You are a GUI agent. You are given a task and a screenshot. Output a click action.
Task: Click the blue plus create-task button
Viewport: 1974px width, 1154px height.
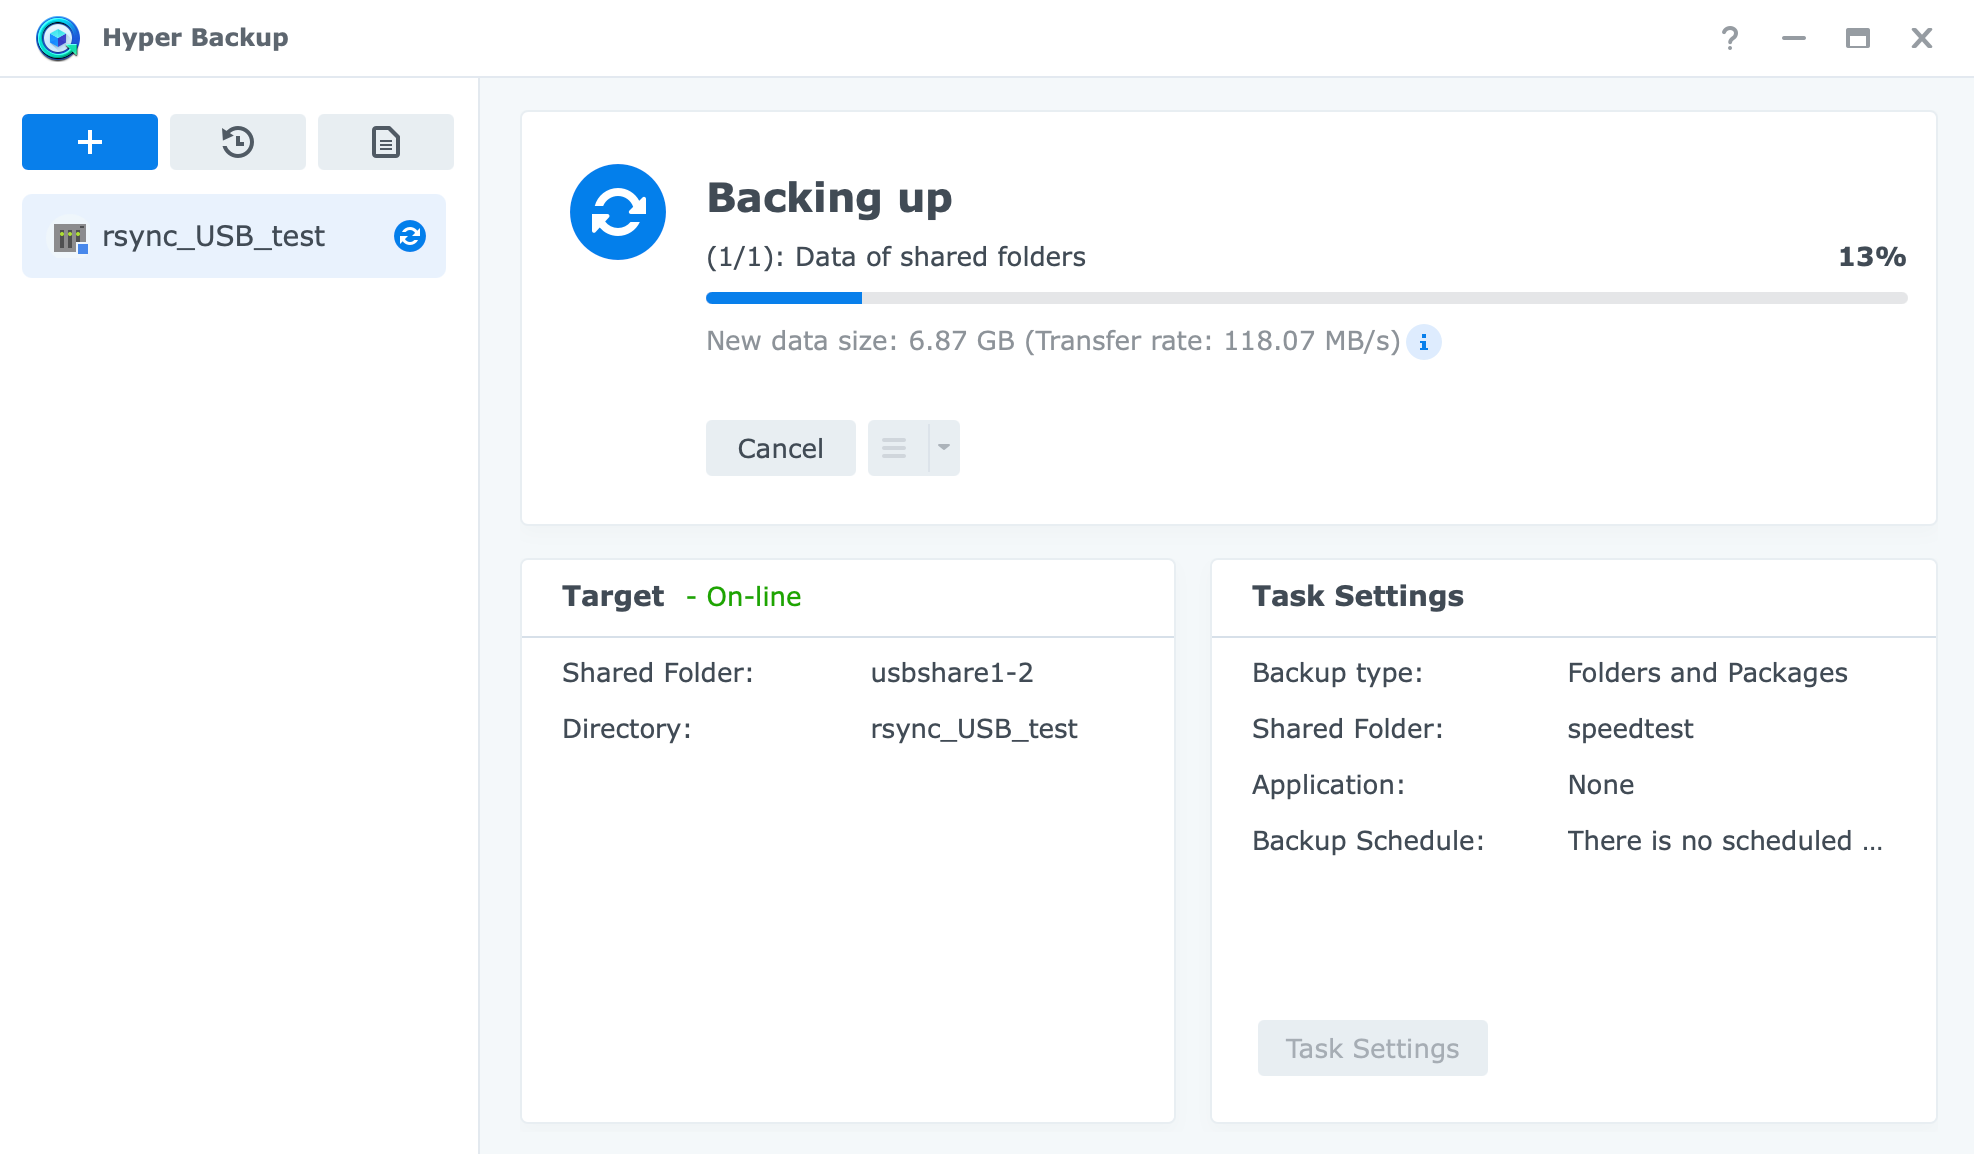[x=90, y=142]
